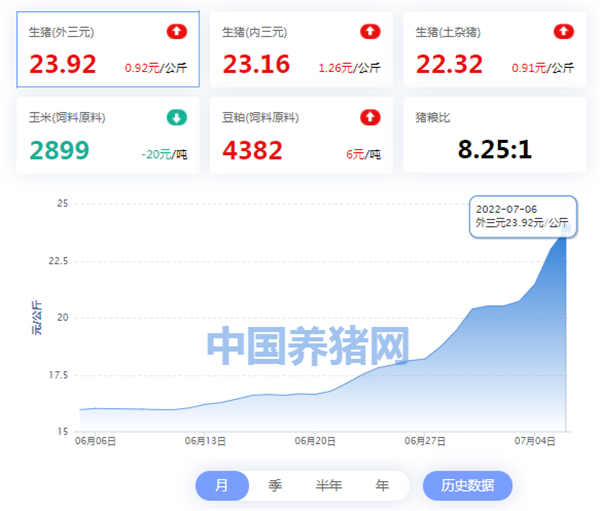Select the 生猪(外三元) price card

click(x=108, y=49)
